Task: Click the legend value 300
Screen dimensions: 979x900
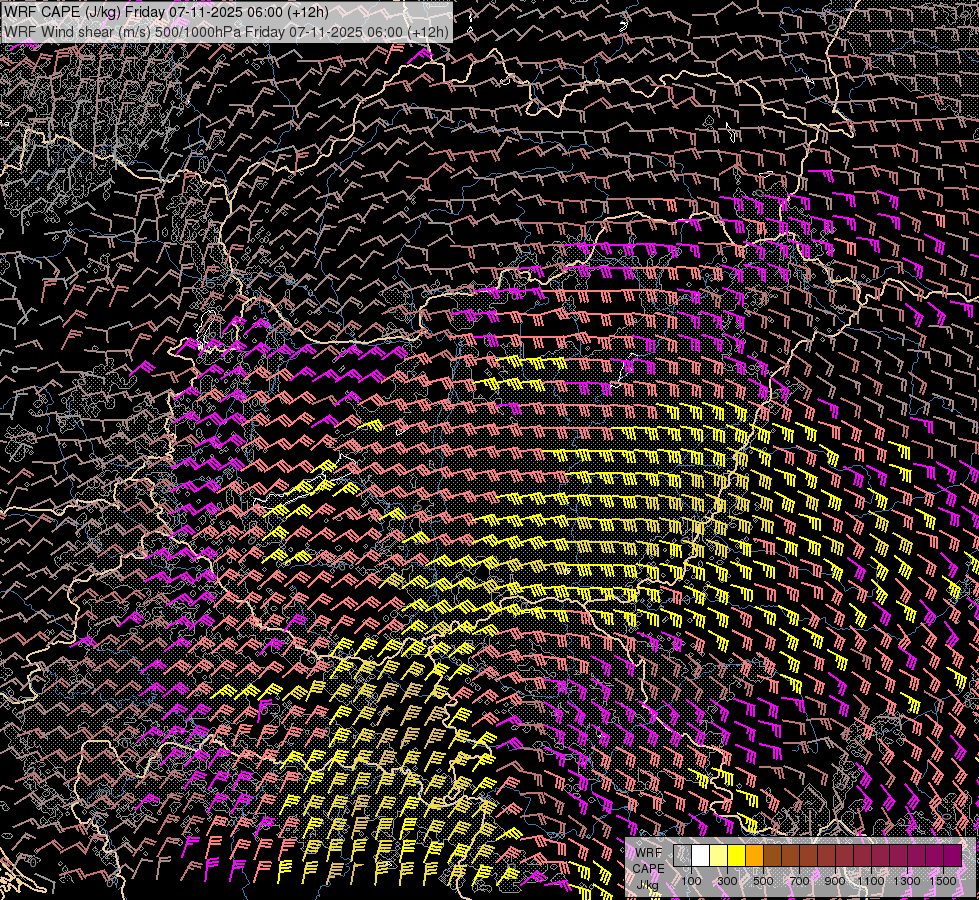Action: (x=727, y=881)
